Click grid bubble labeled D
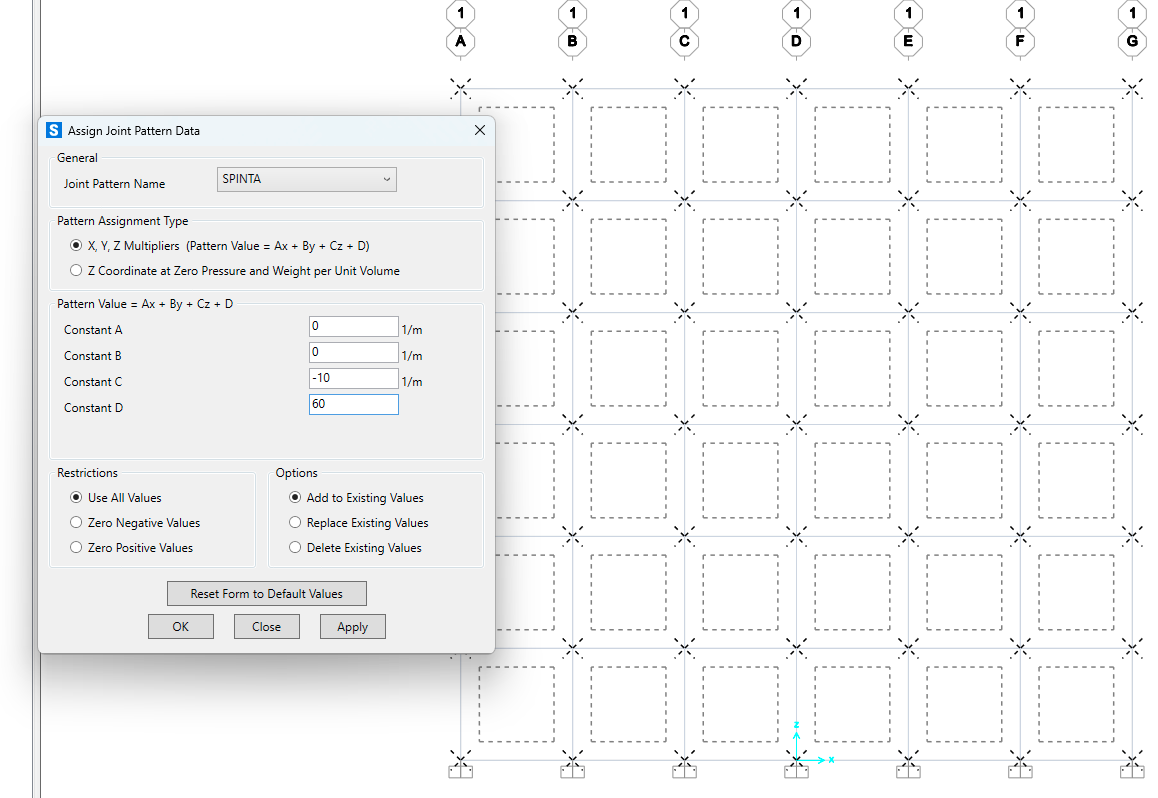Viewport: 1158px width, 798px height. (x=796, y=41)
